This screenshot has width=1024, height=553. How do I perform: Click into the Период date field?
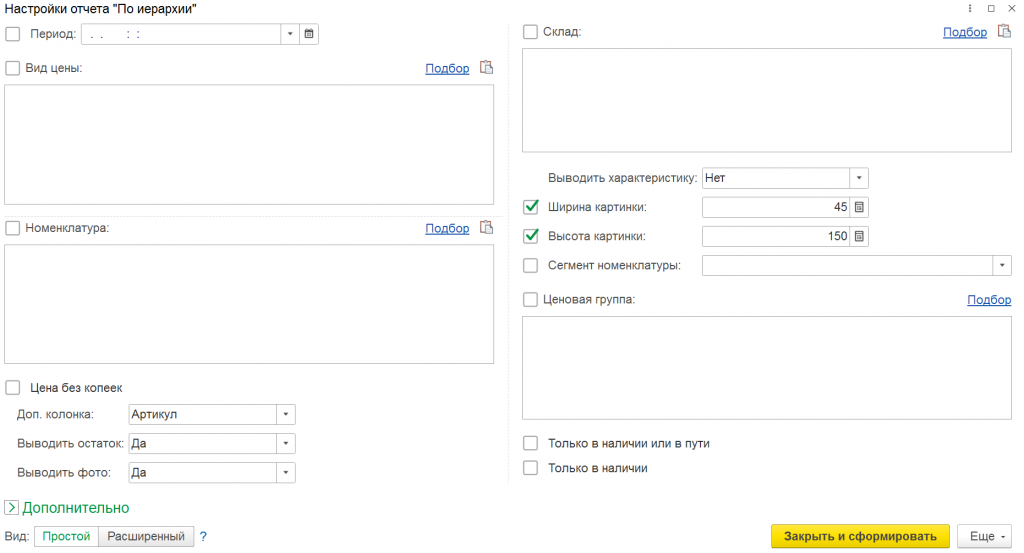click(181, 34)
